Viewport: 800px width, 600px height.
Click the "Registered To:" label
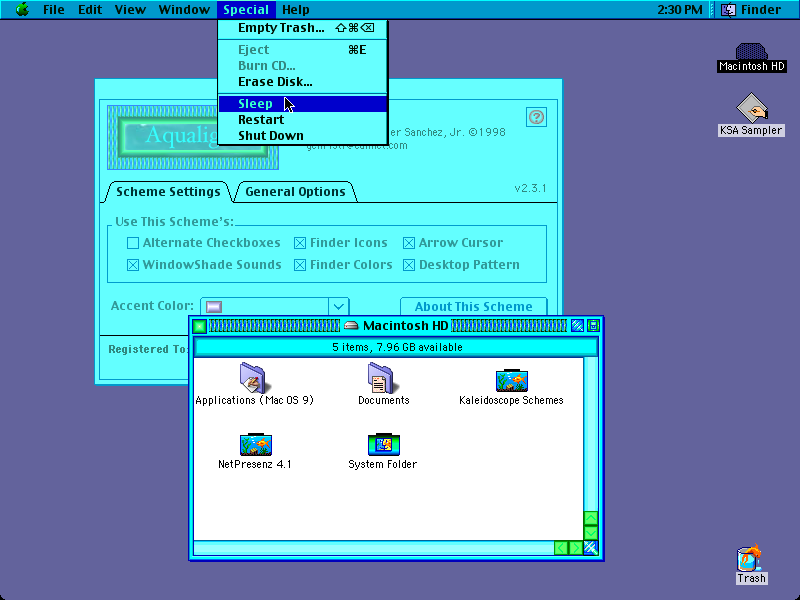(x=148, y=349)
